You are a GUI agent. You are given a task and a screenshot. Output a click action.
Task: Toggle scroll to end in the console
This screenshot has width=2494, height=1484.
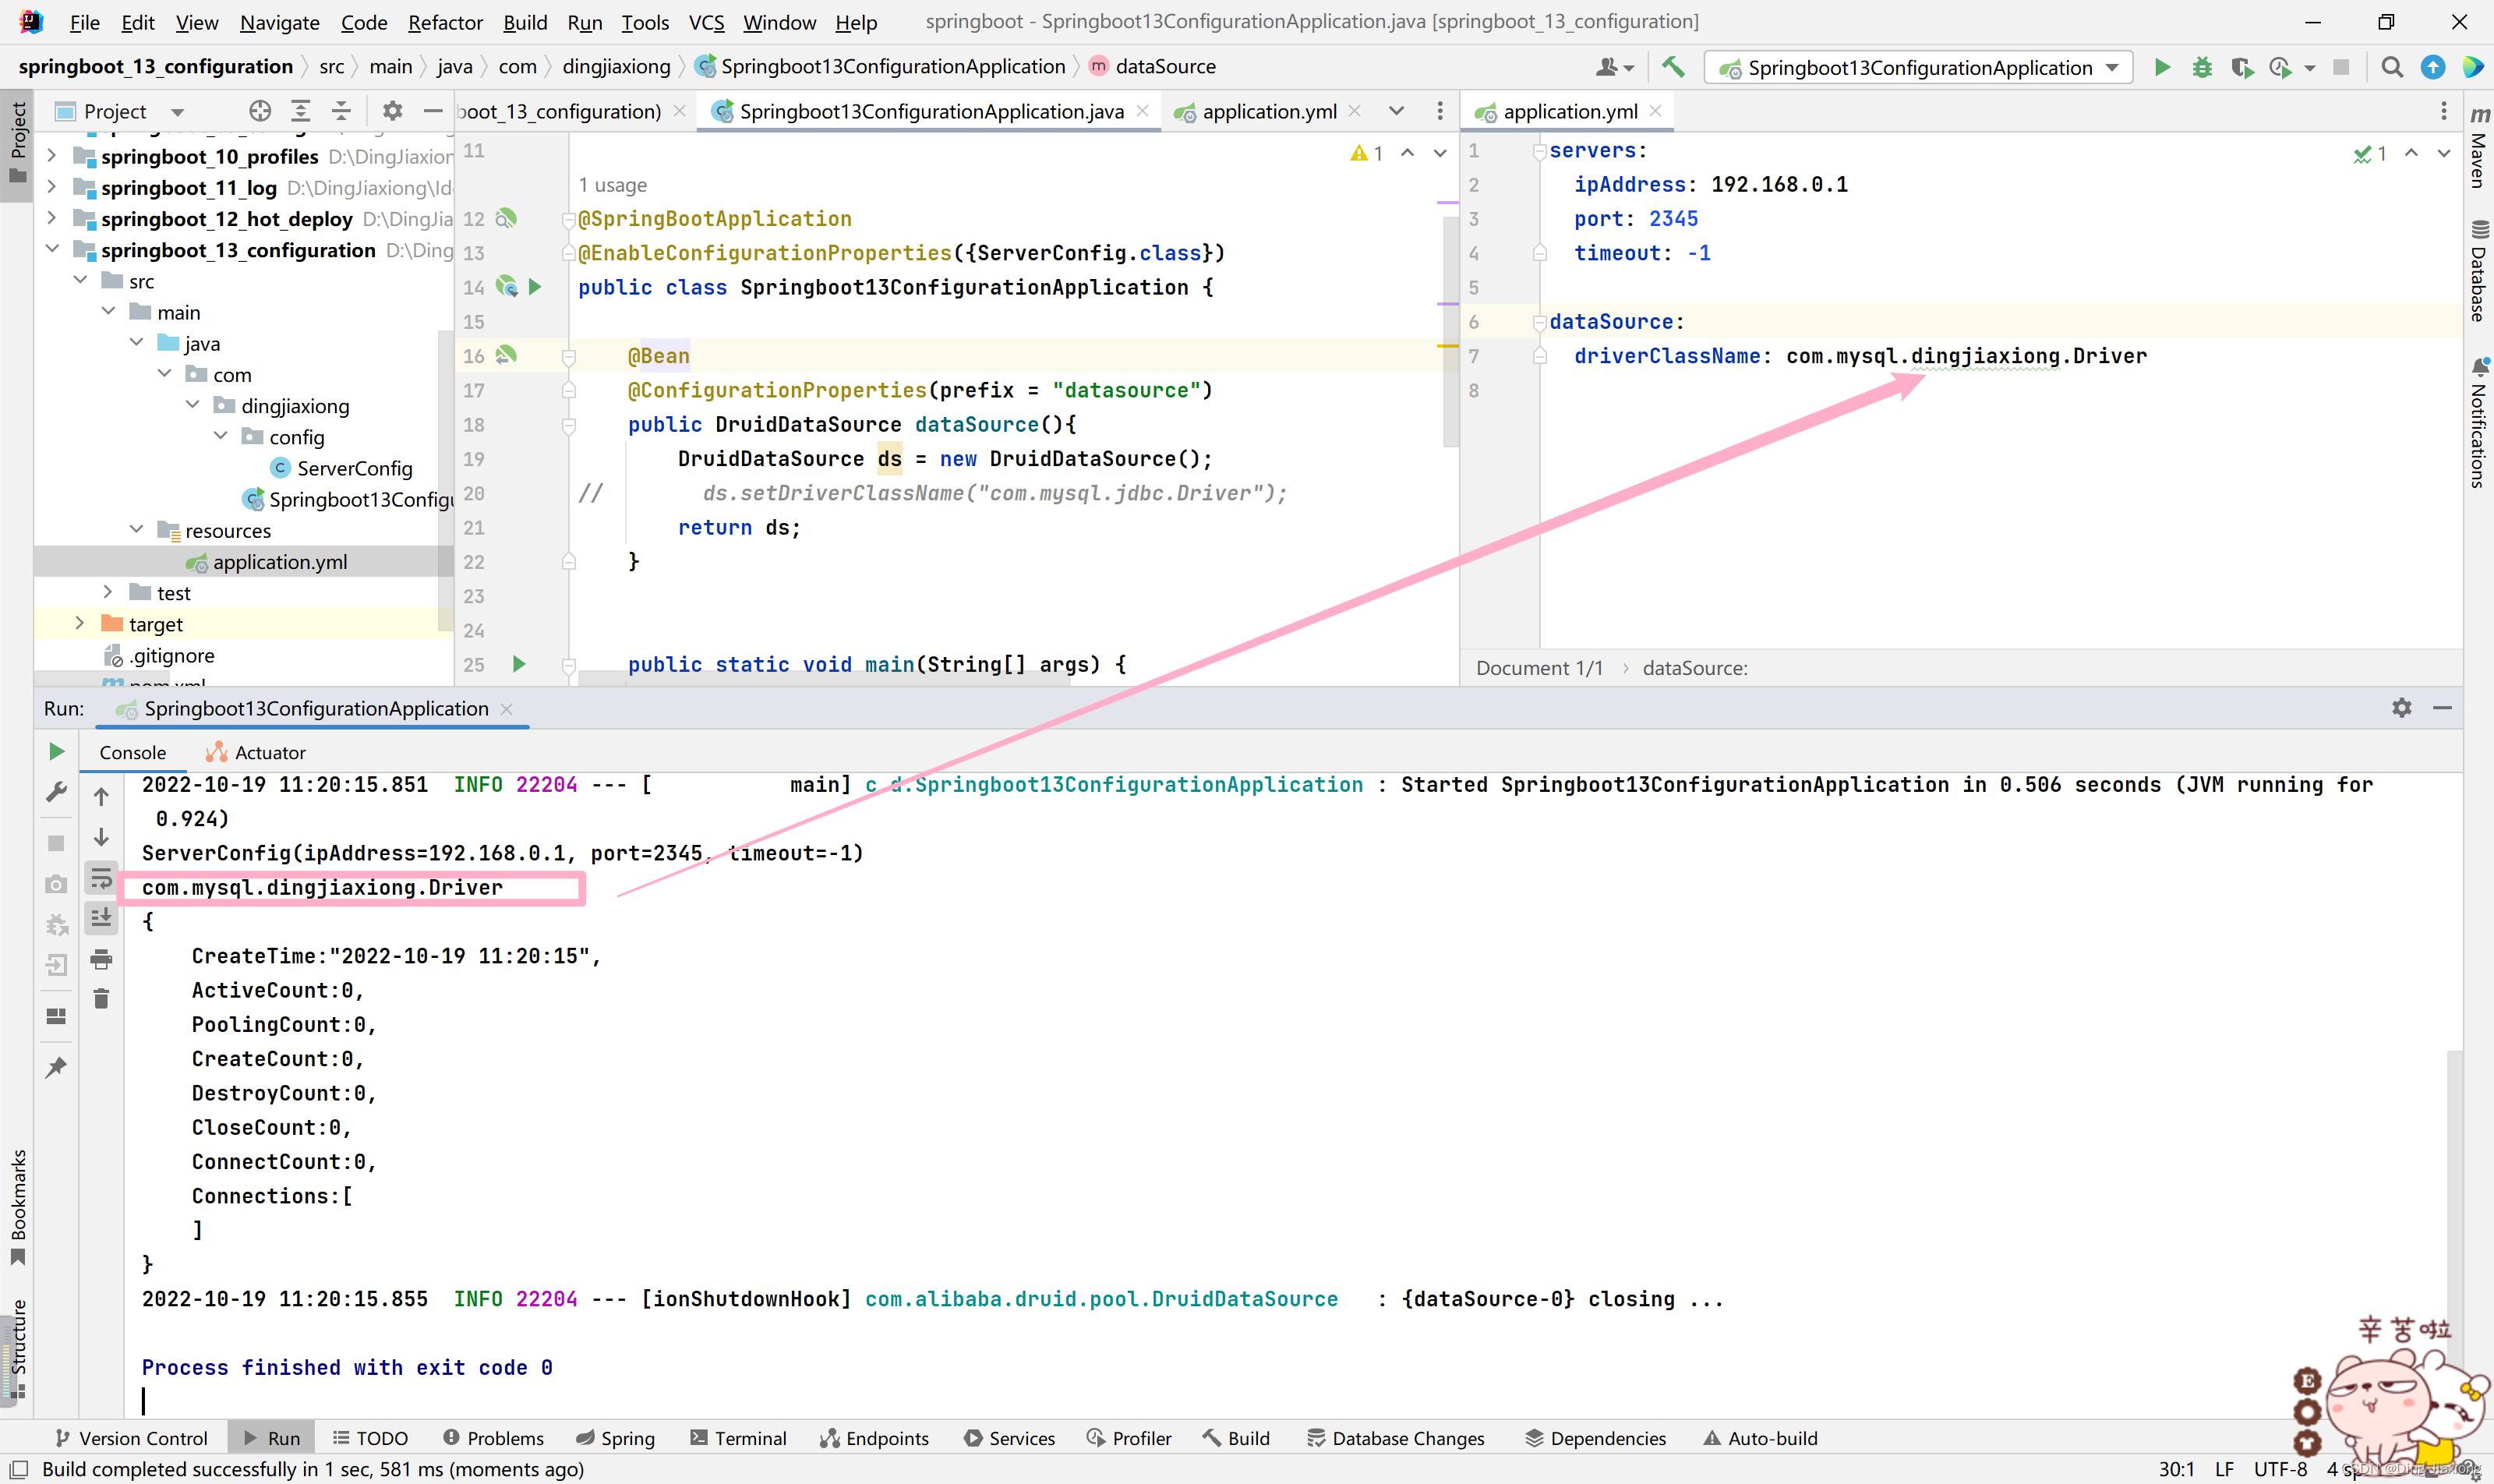(x=101, y=917)
